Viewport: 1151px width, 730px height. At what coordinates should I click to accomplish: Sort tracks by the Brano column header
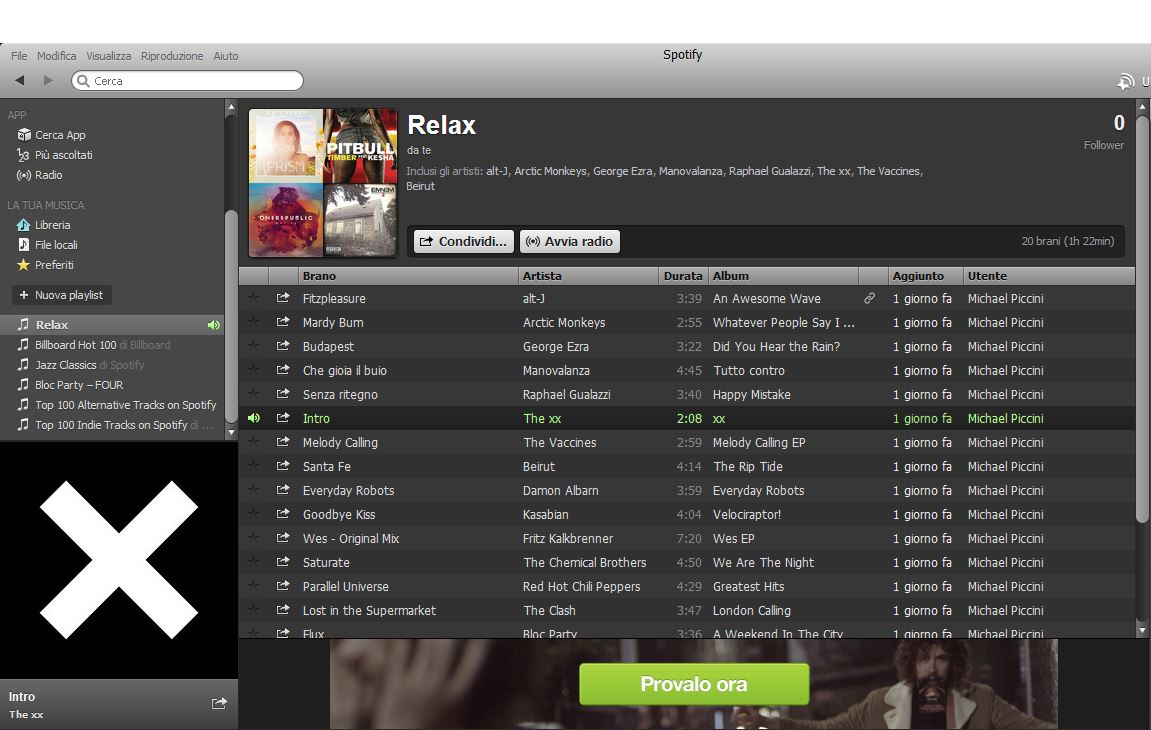click(x=407, y=276)
